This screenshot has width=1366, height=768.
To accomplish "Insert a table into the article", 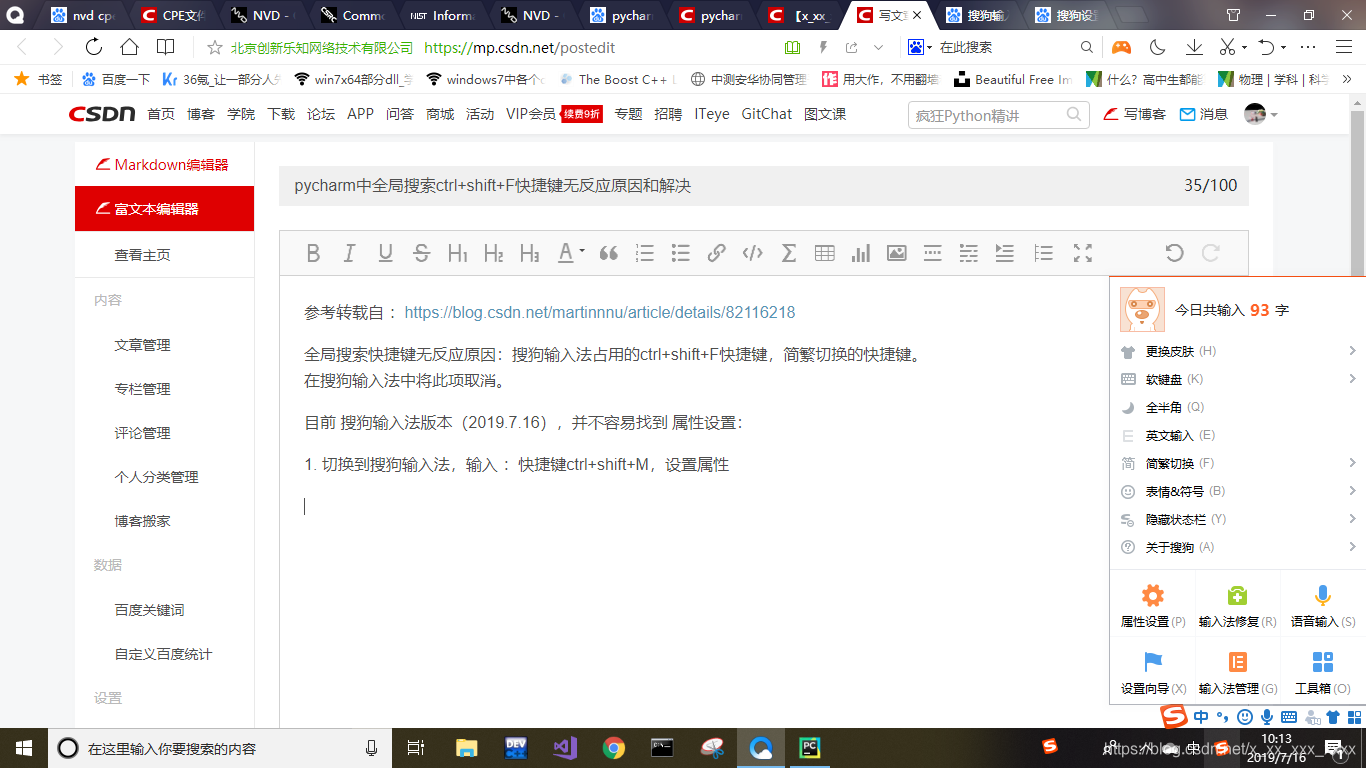I will click(x=825, y=253).
